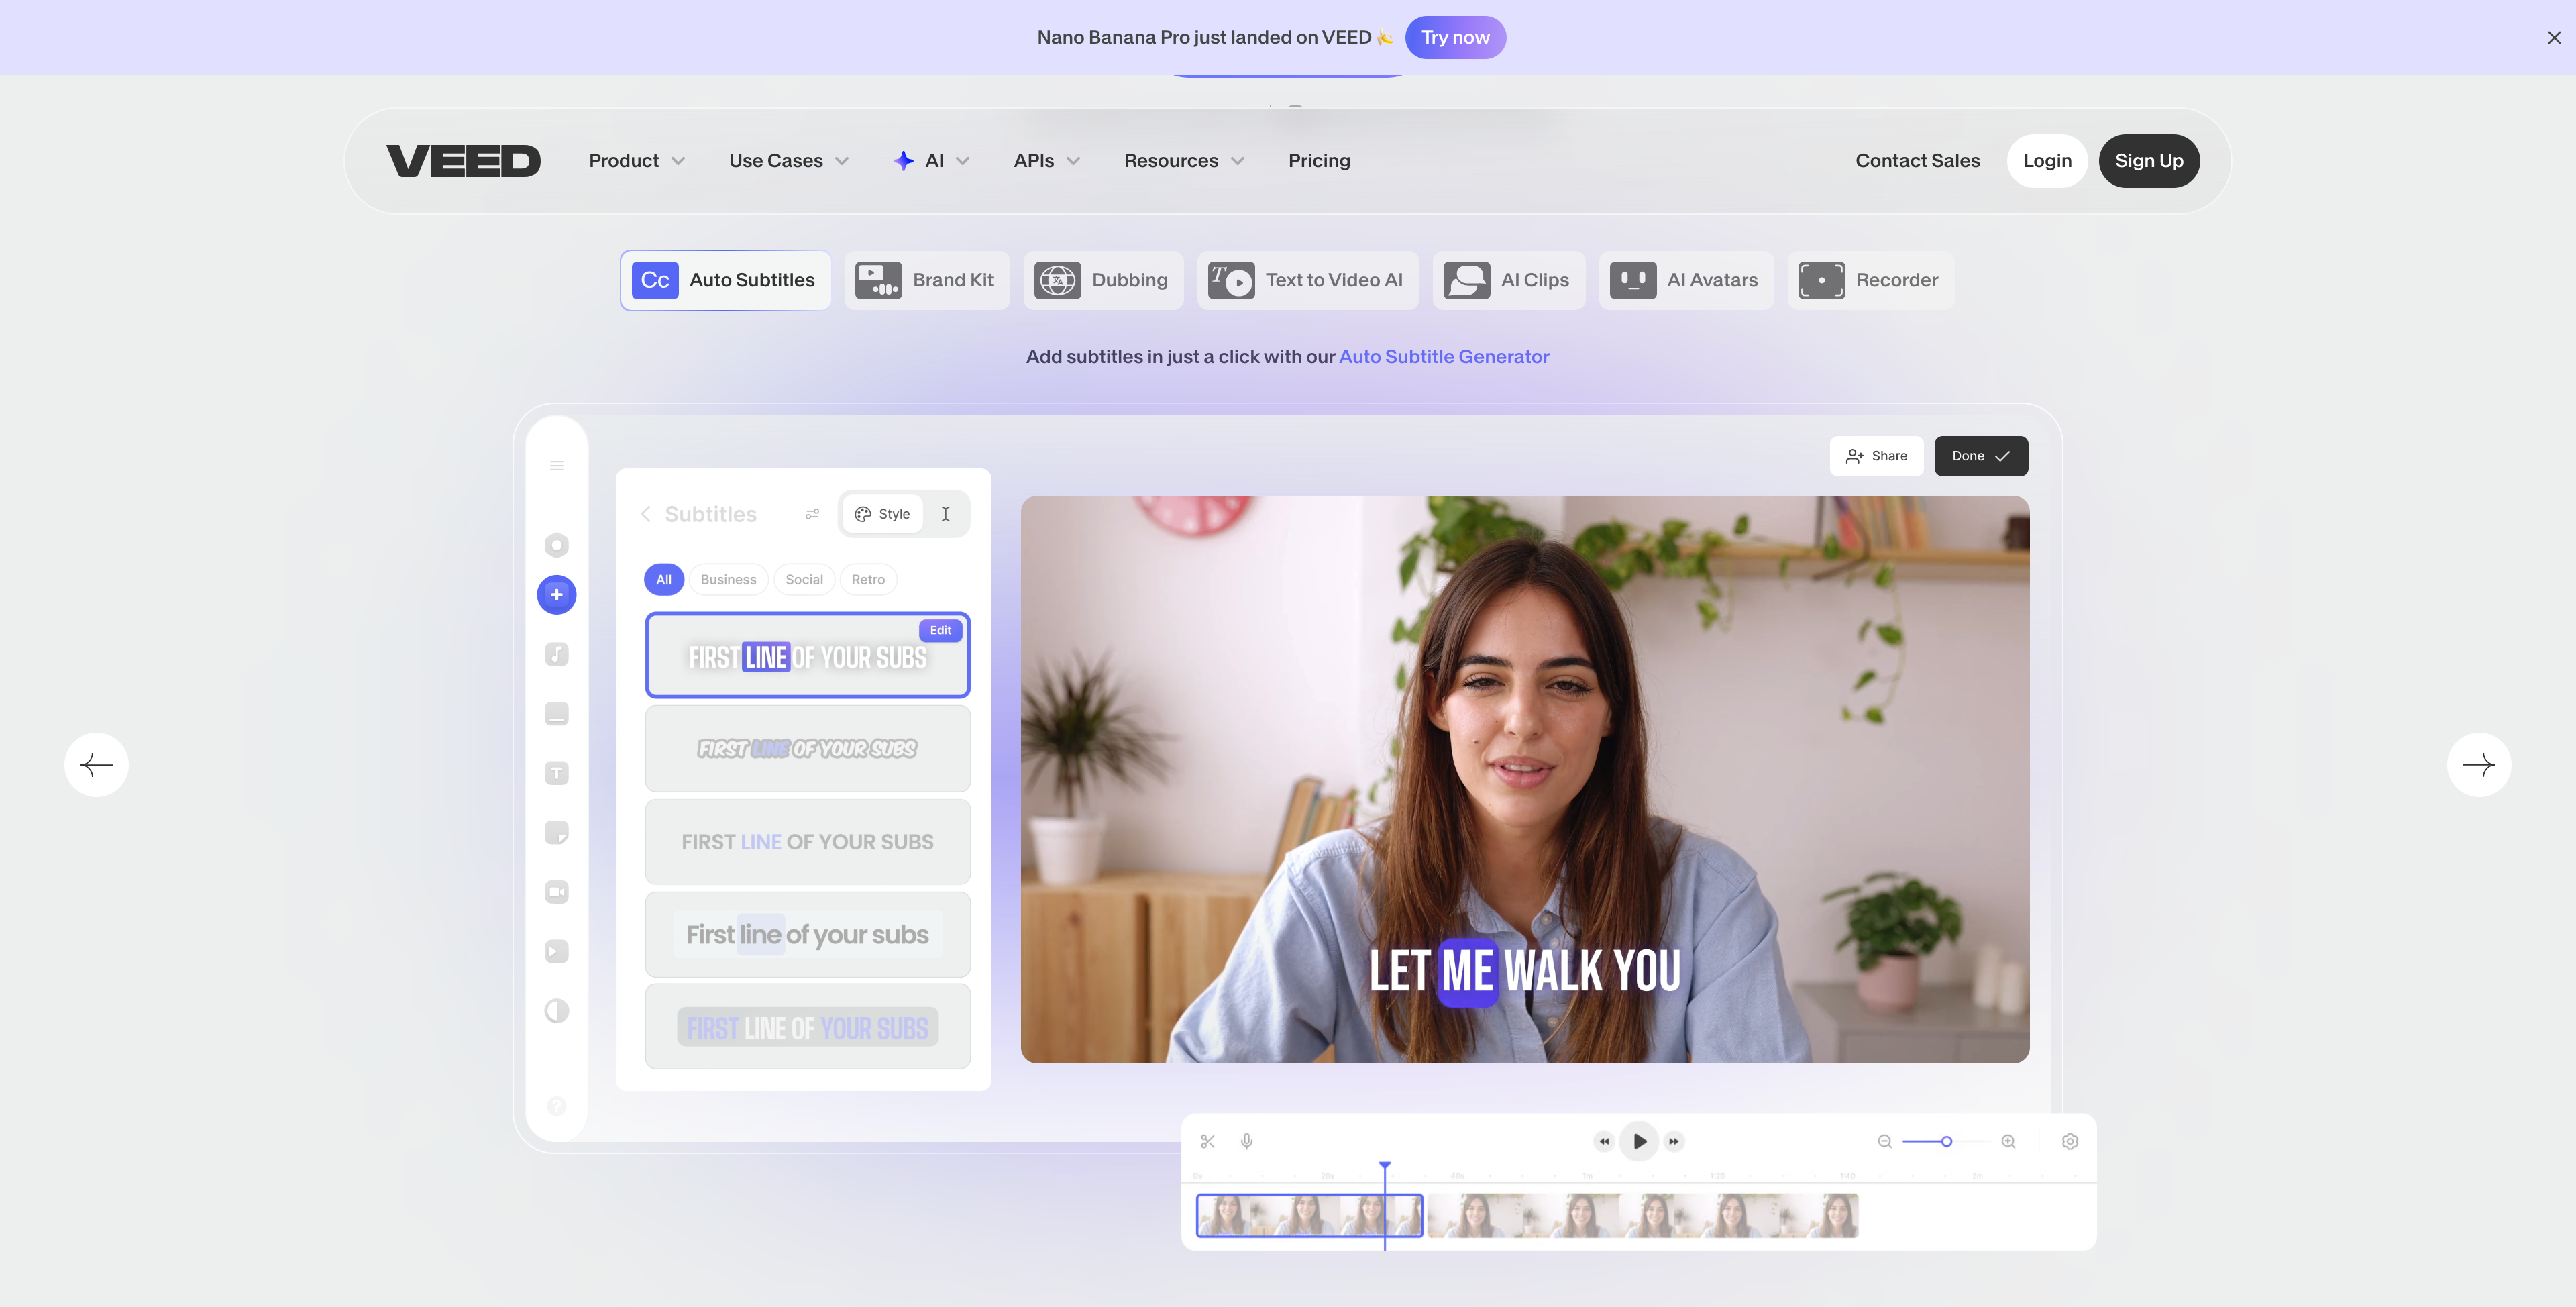Click the zoom out magnifier icon
2576x1307 pixels.
tap(1885, 1141)
